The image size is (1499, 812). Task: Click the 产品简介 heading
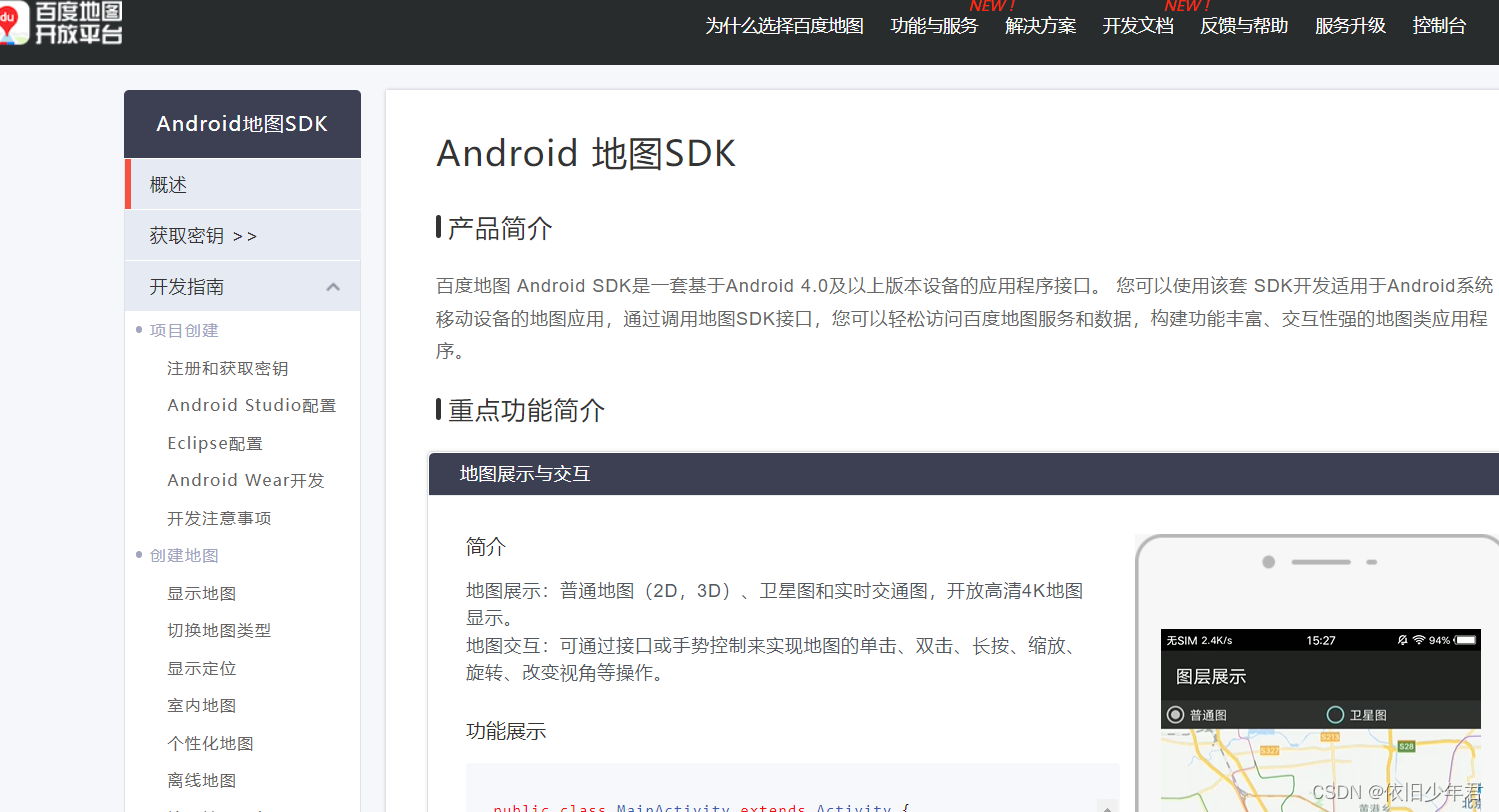point(500,228)
